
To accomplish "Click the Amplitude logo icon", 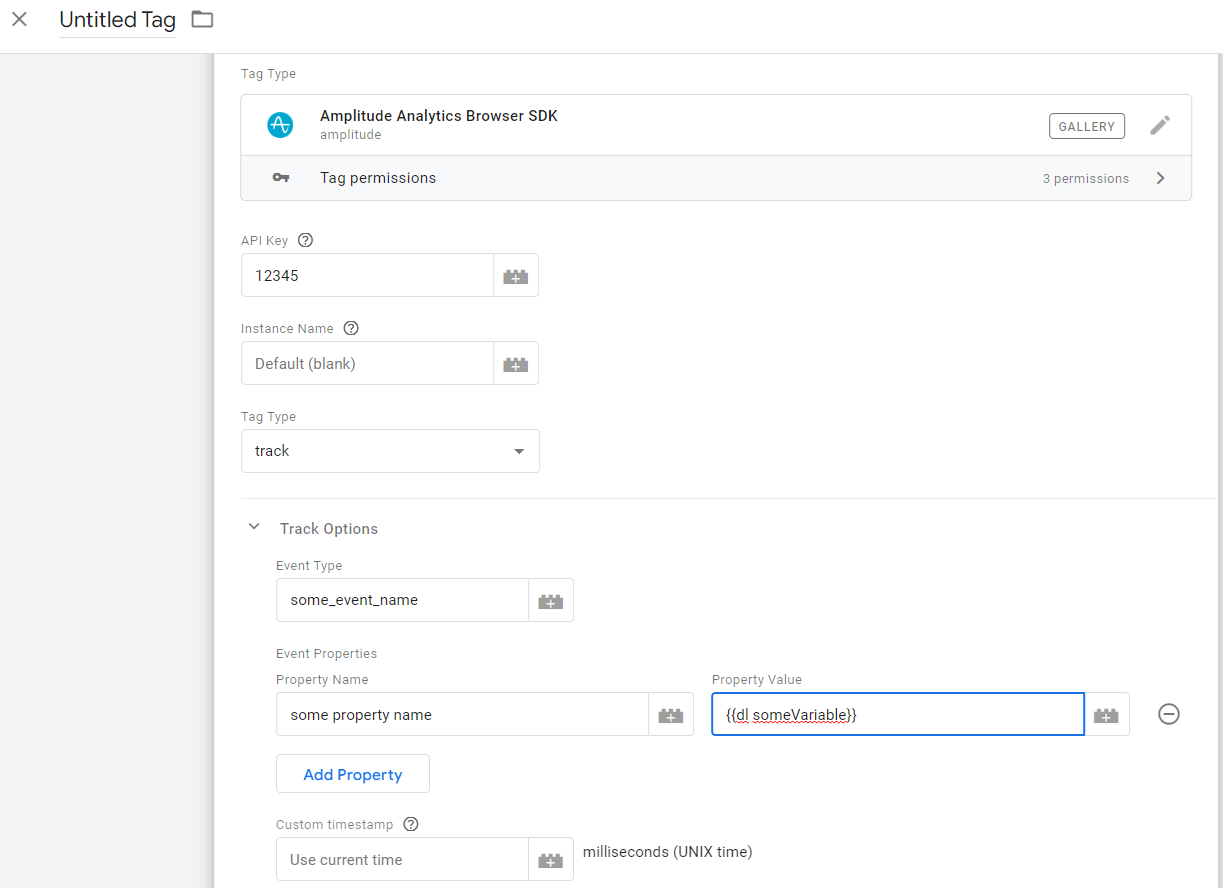I will coord(280,125).
